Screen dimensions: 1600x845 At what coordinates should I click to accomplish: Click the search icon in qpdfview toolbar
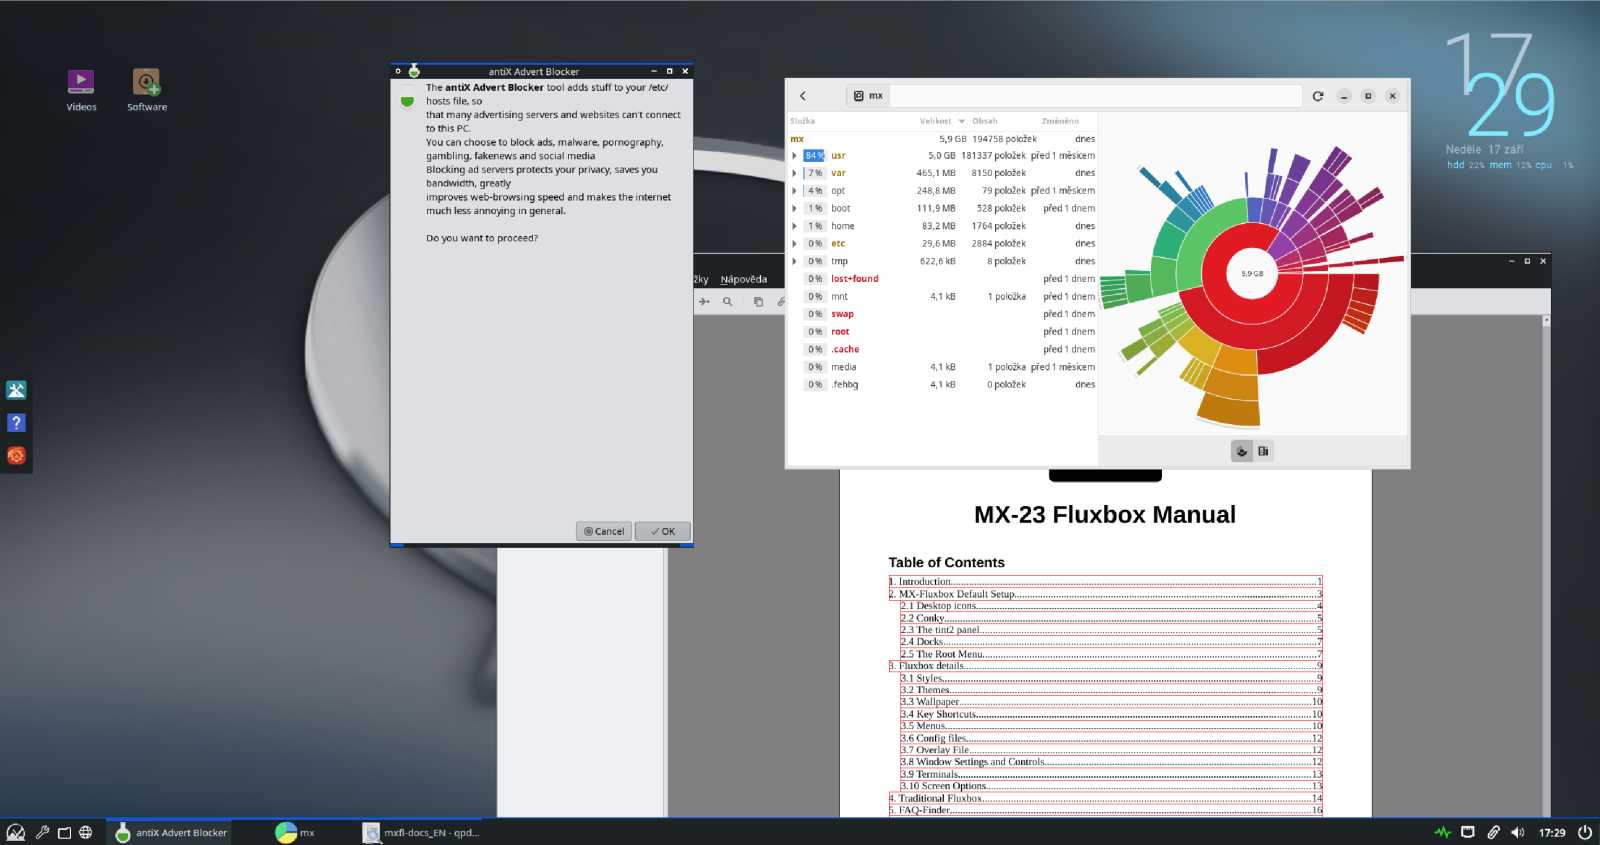coord(728,301)
